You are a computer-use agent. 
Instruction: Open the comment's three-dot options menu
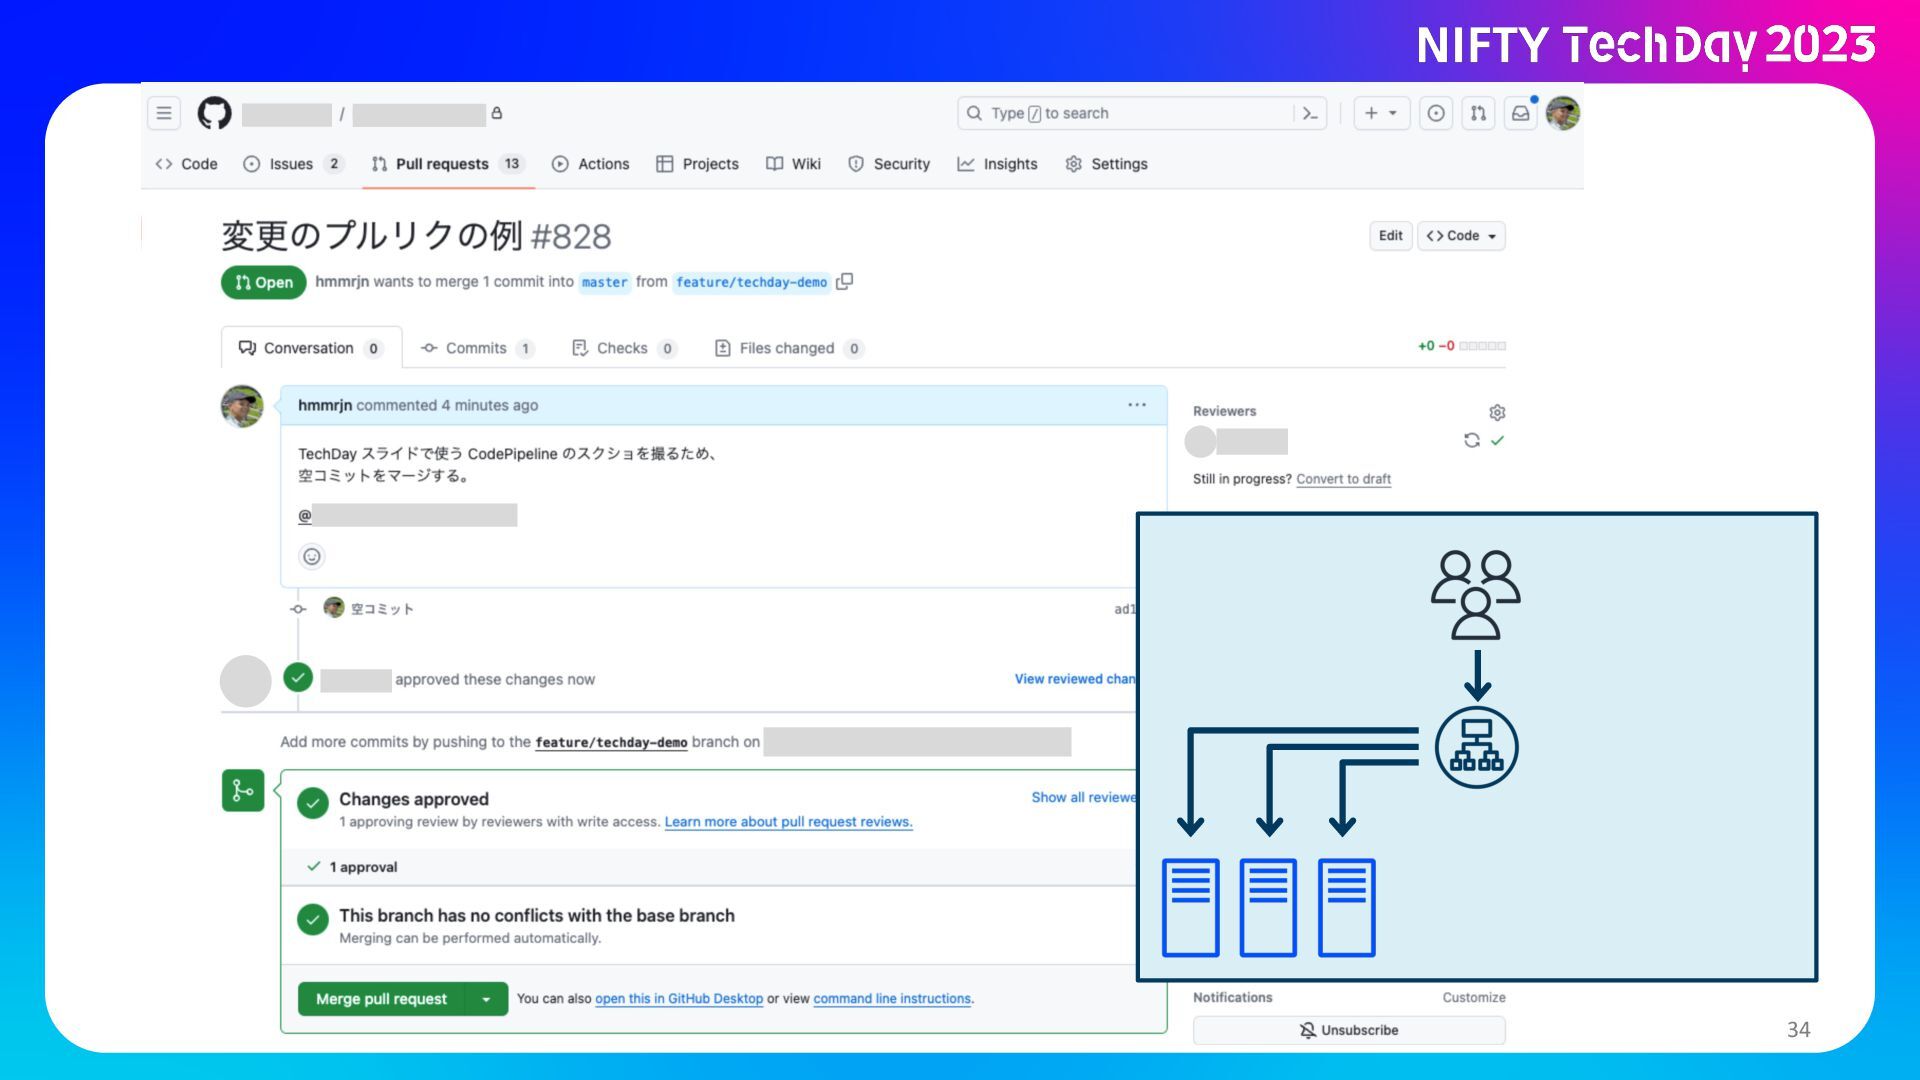point(1137,405)
